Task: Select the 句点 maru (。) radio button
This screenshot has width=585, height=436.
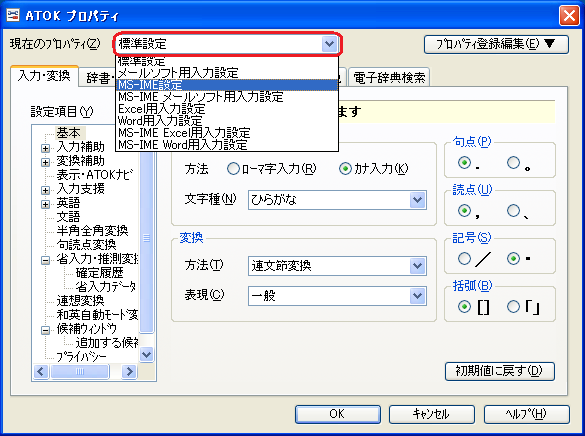Action: 513,163
